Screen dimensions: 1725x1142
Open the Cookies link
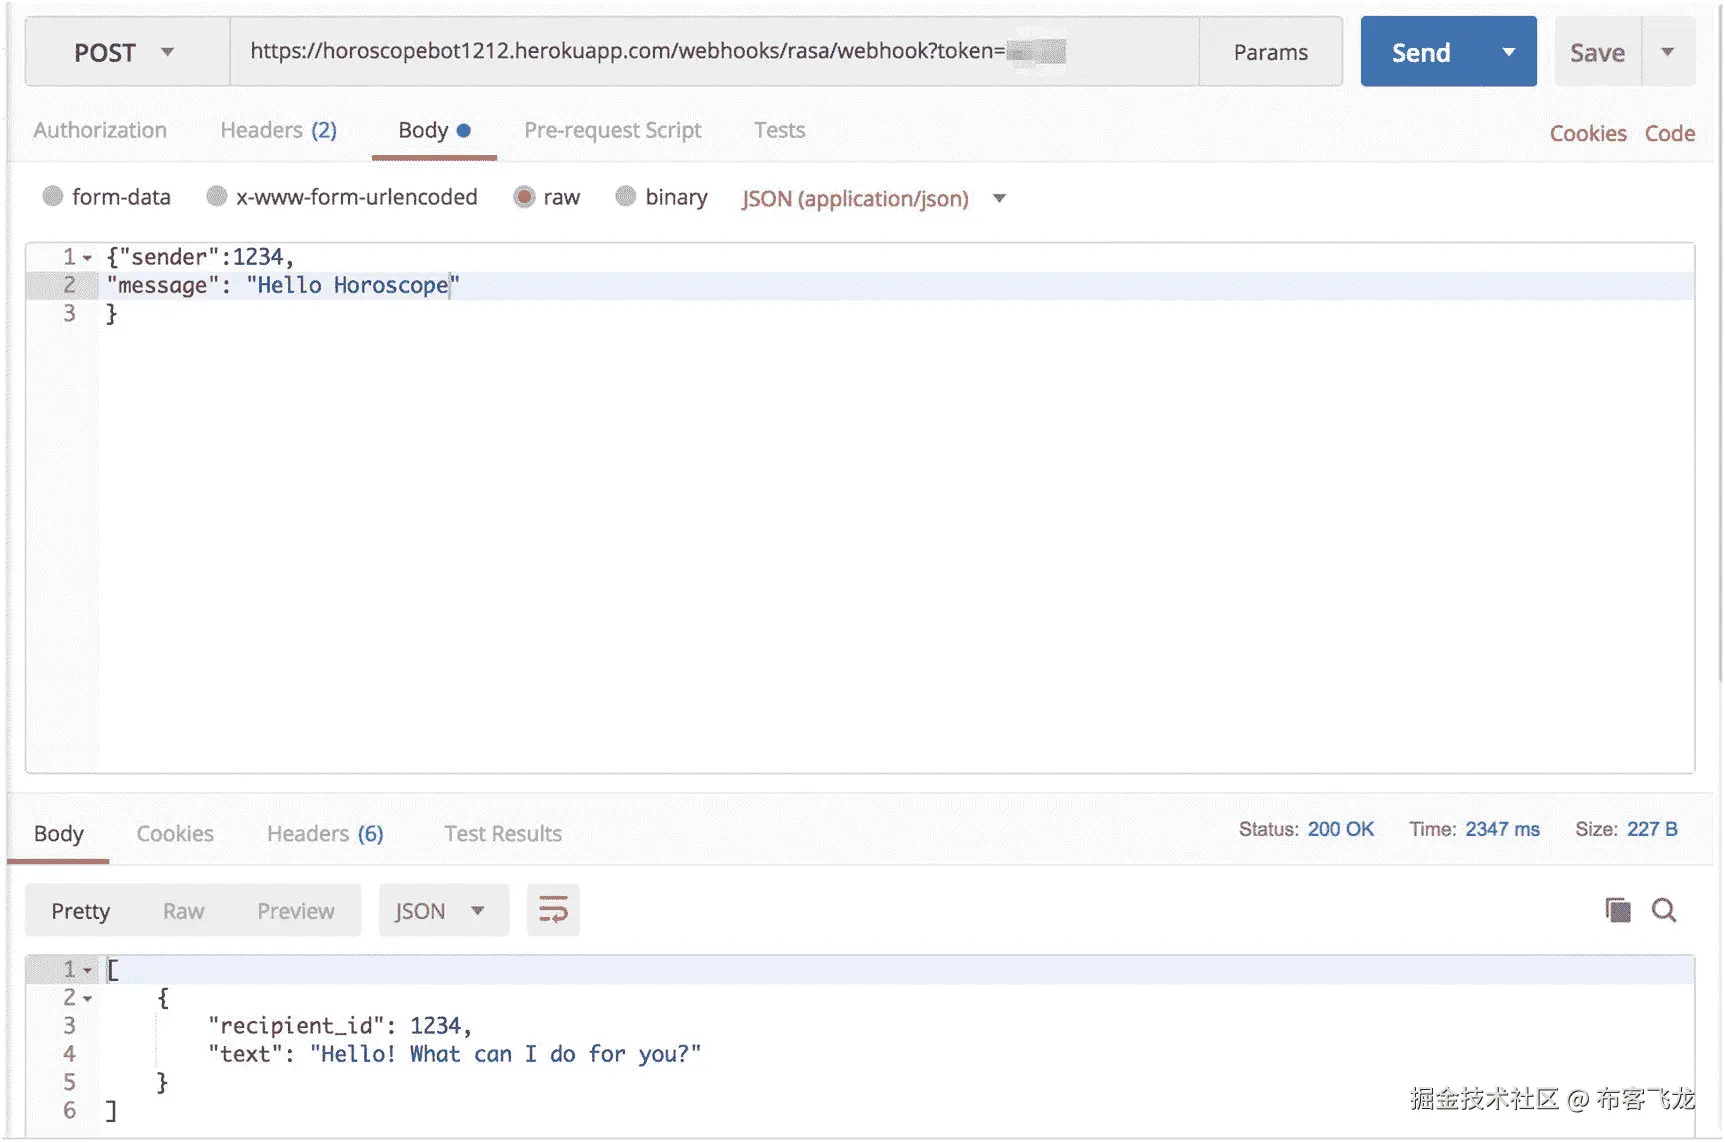tap(1588, 133)
